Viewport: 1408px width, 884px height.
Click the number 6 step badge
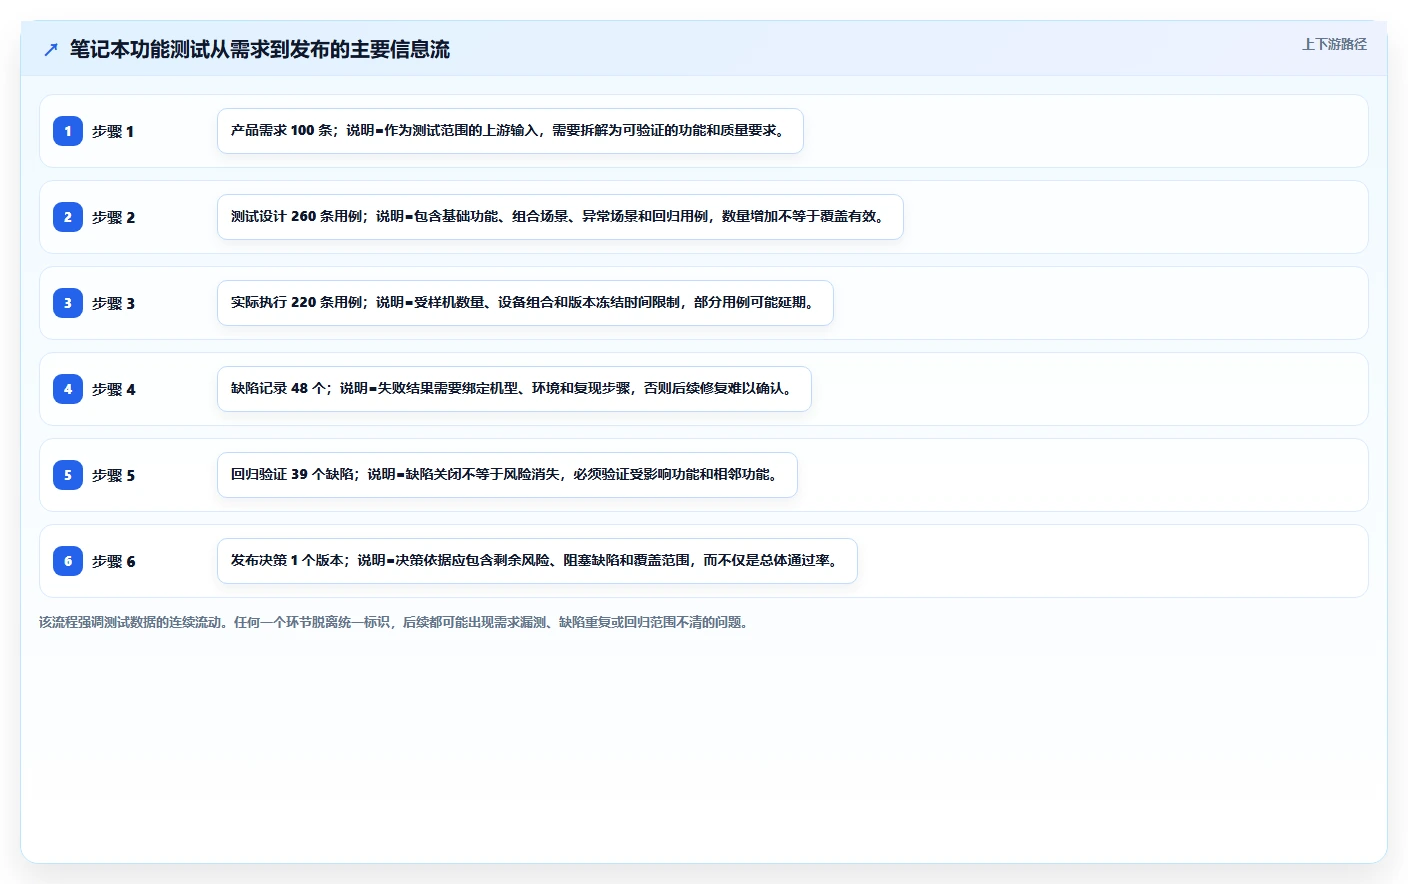coord(68,561)
